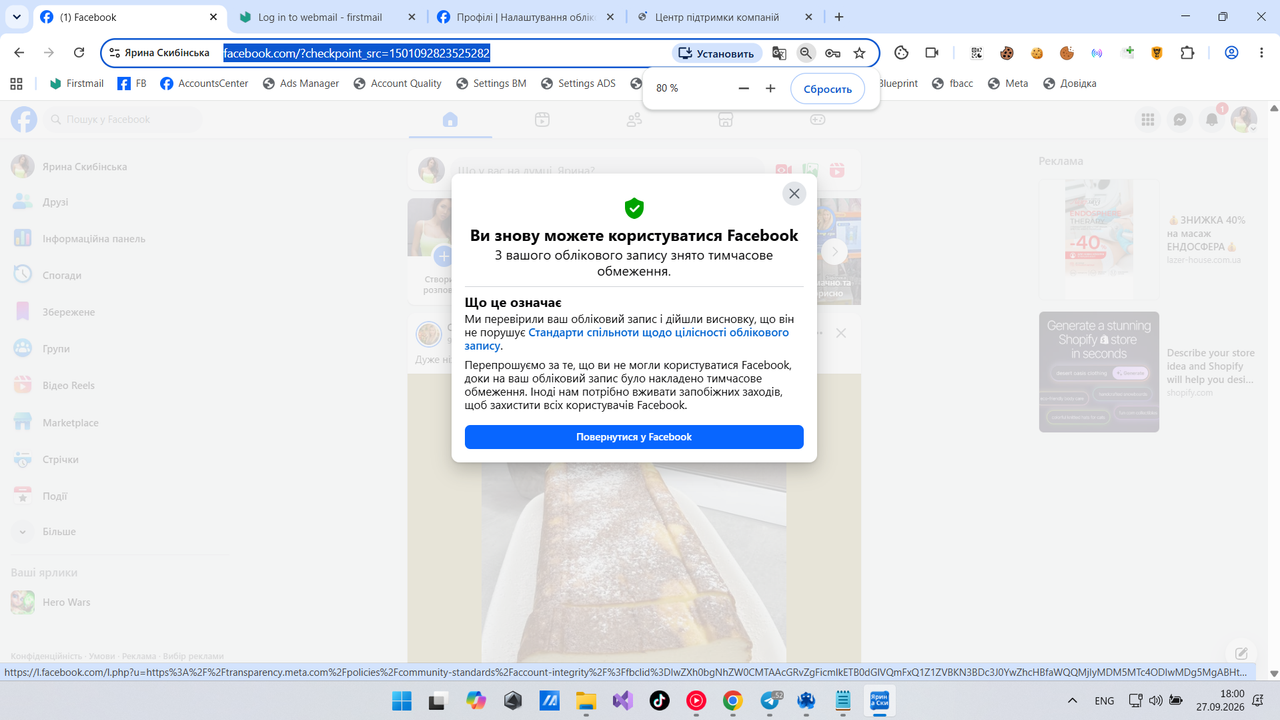Image resolution: width=1280 pixels, height=720 pixels.
Task: Open the Ads Manager bookmark
Action: click(301, 84)
